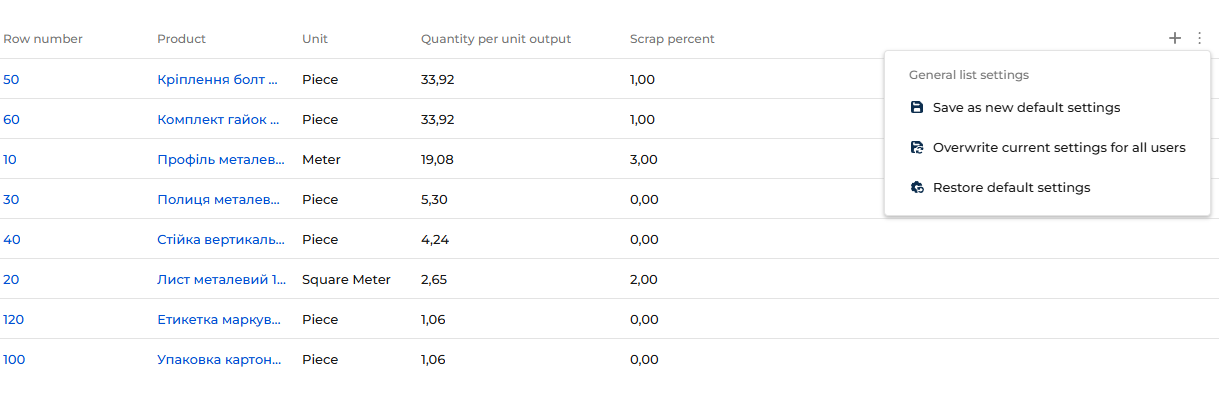
Task: Open the three-dot list settings menu
Action: click(x=1199, y=39)
